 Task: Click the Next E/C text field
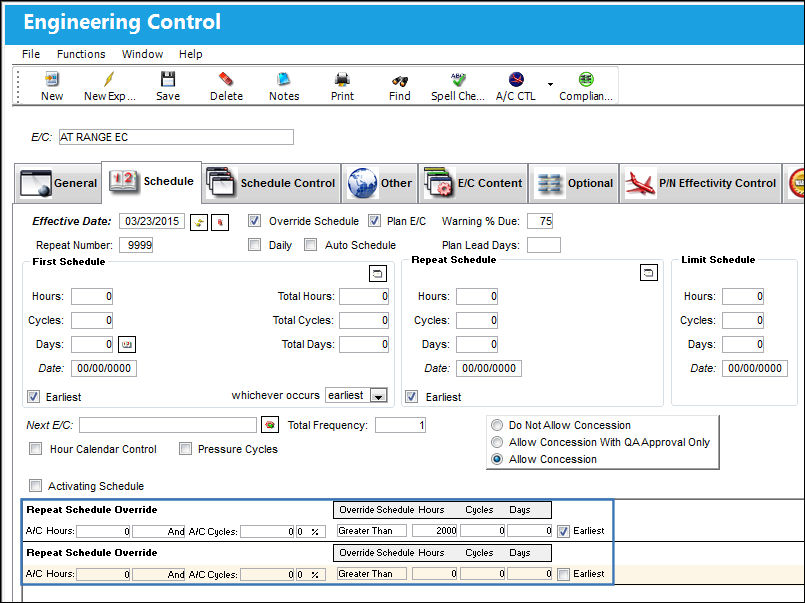(168, 425)
